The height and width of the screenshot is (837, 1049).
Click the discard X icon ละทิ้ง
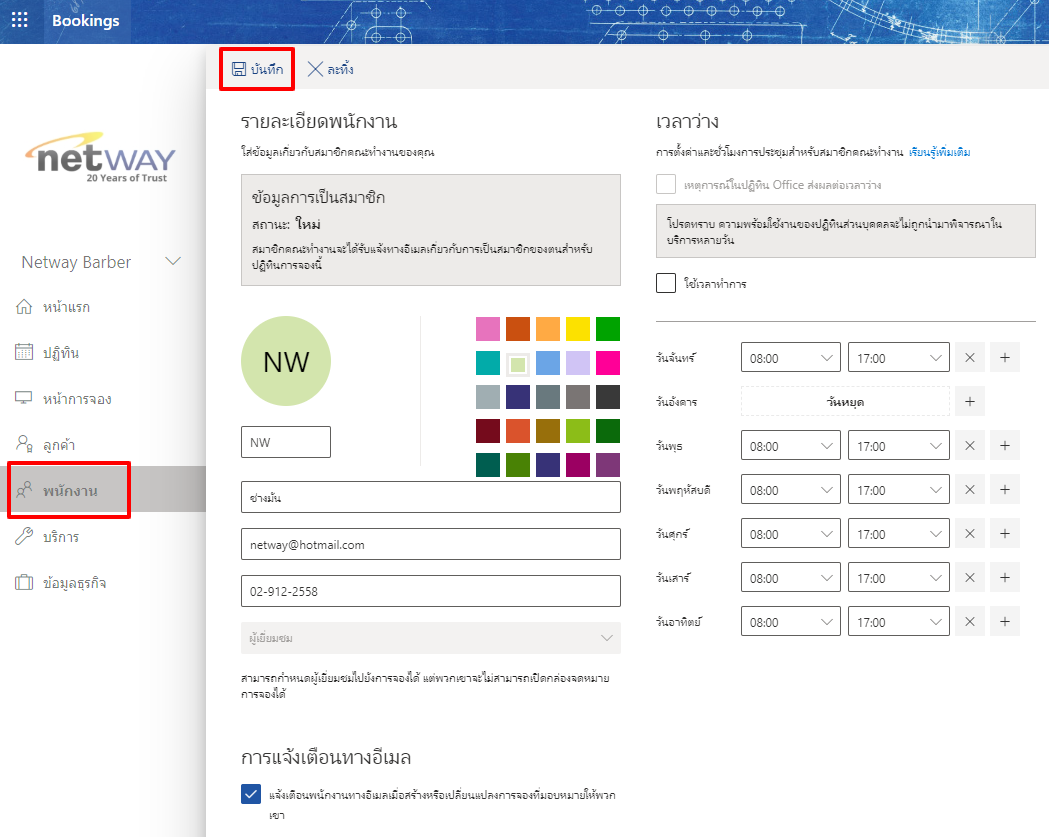point(315,69)
